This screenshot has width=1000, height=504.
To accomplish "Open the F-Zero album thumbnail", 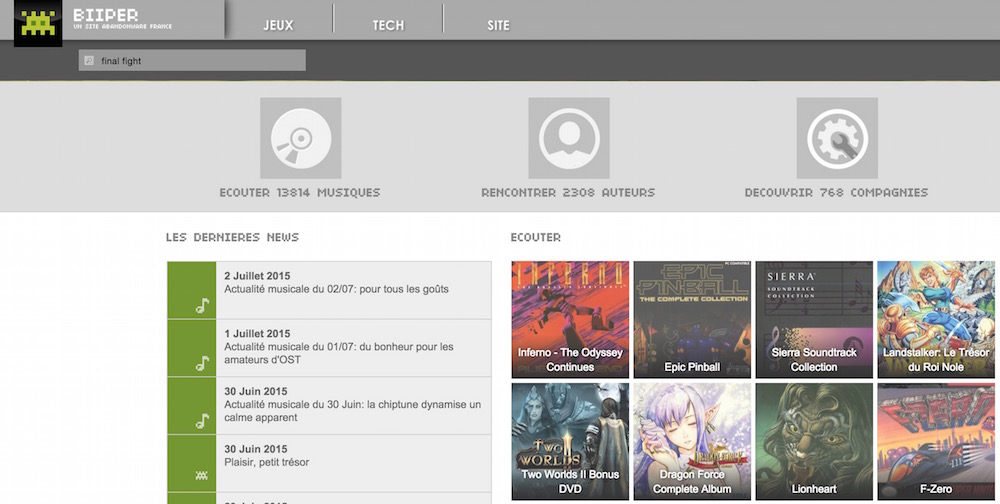I will (x=937, y=441).
